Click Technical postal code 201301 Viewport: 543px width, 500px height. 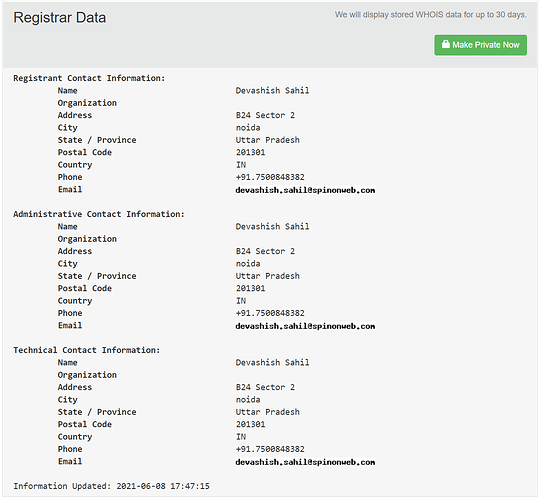click(250, 425)
